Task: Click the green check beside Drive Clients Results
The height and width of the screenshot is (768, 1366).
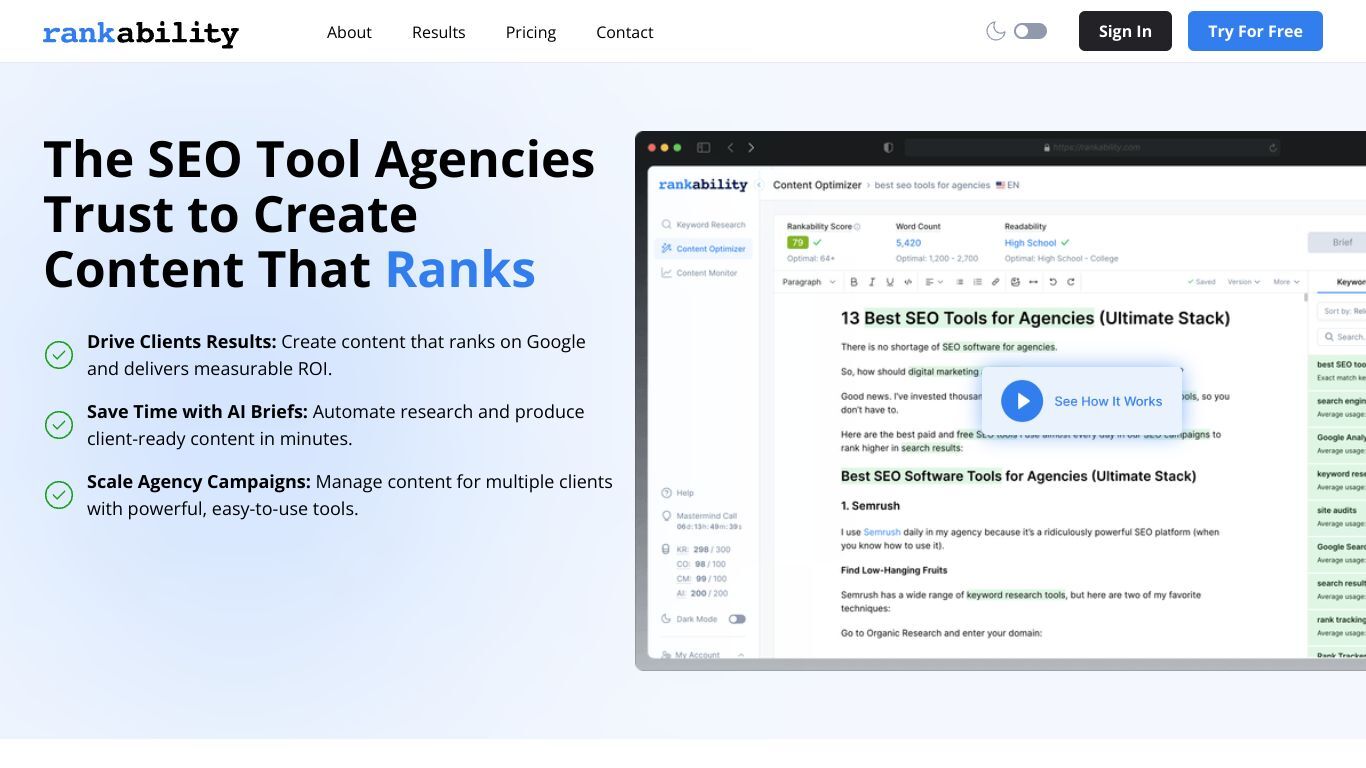Action: (59, 355)
